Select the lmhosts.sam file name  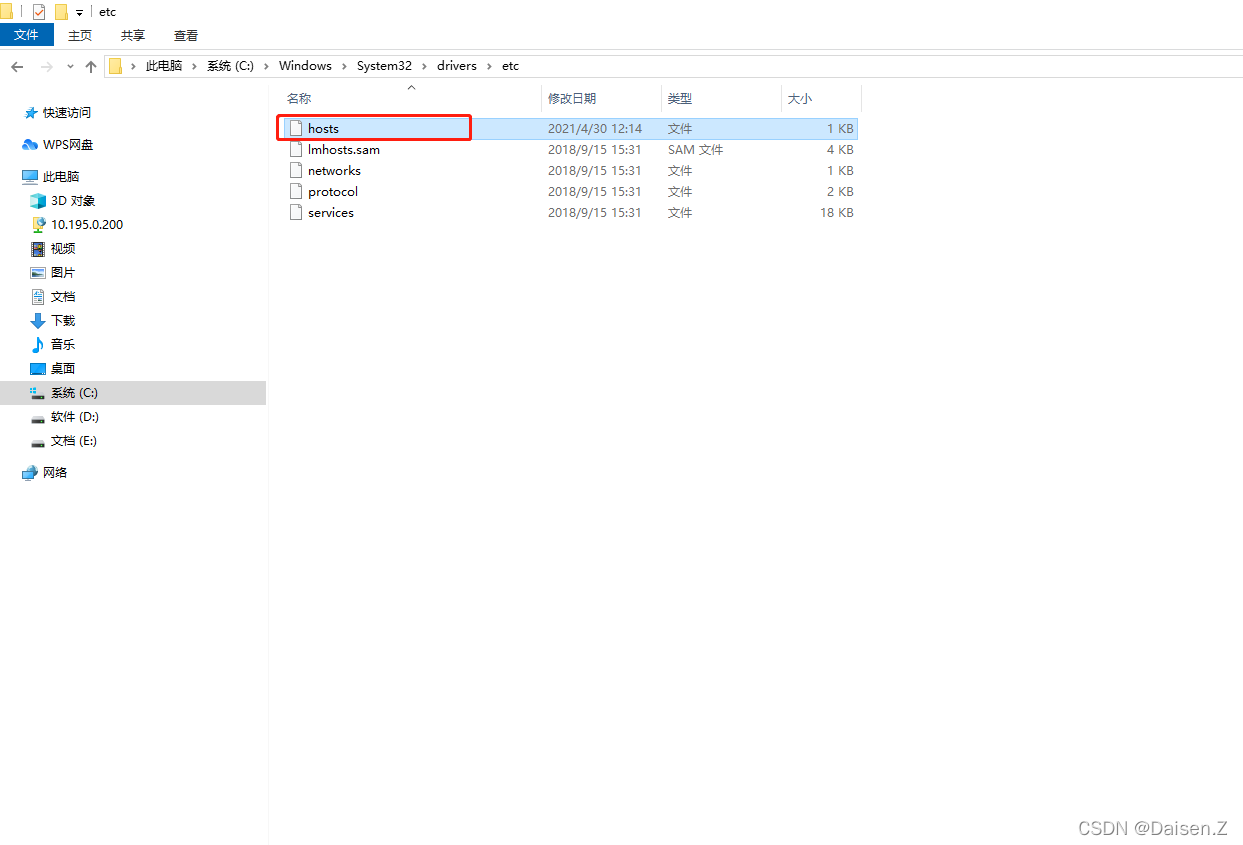click(344, 149)
